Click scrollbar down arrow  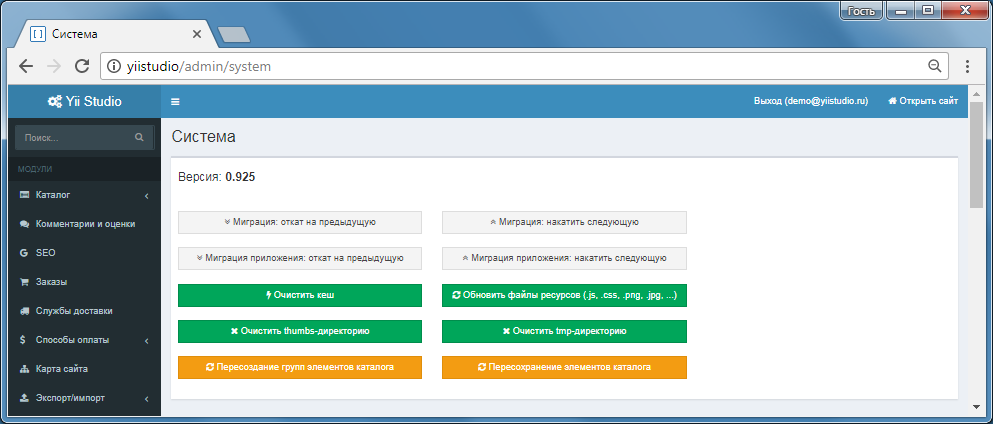point(976,406)
